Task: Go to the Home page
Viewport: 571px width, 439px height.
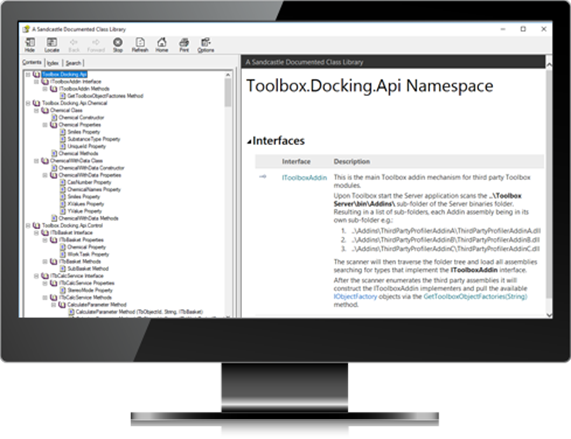Action: coord(162,45)
